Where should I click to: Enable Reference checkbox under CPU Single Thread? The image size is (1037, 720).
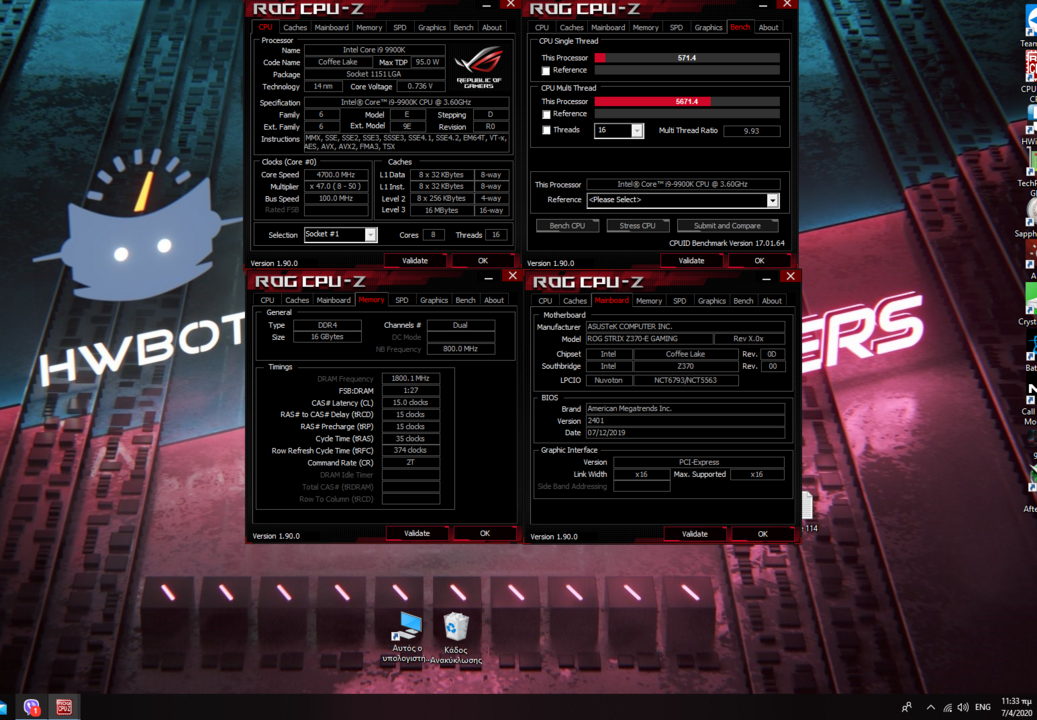(546, 70)
